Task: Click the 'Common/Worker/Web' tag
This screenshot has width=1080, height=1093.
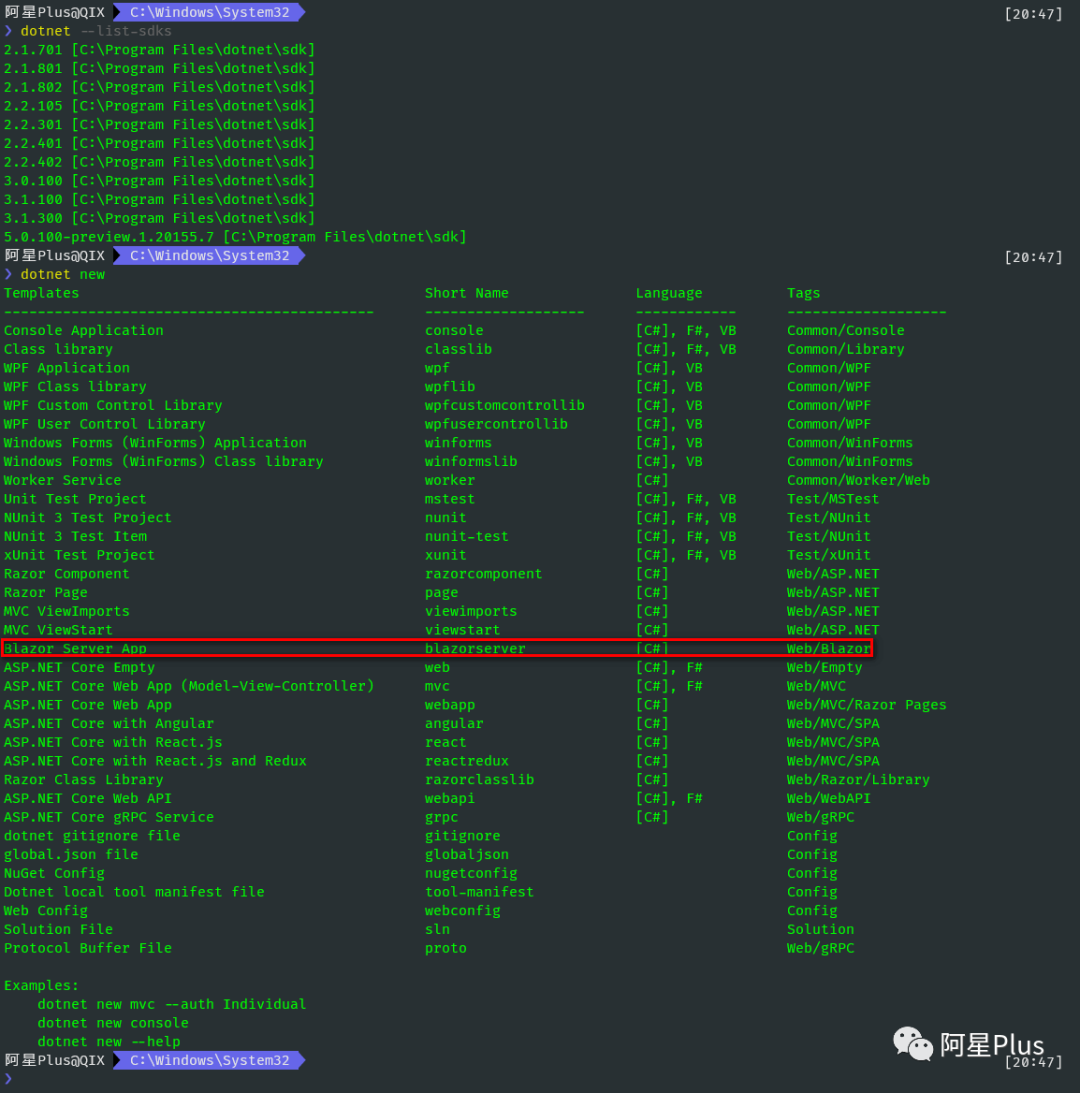Action: pyautogui.click(x=858, y=480)
